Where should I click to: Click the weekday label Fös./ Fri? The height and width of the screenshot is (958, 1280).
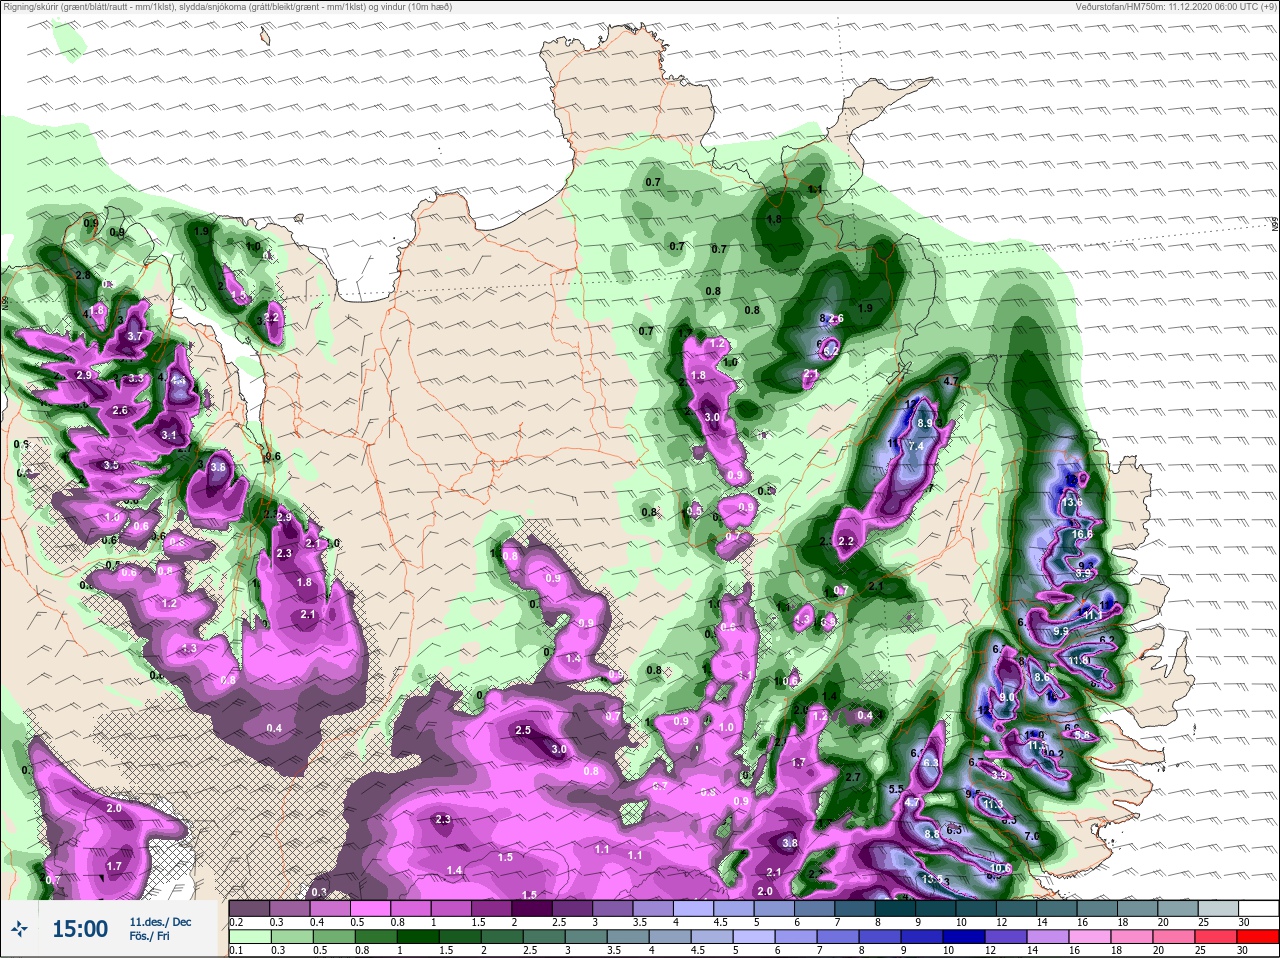149,937
